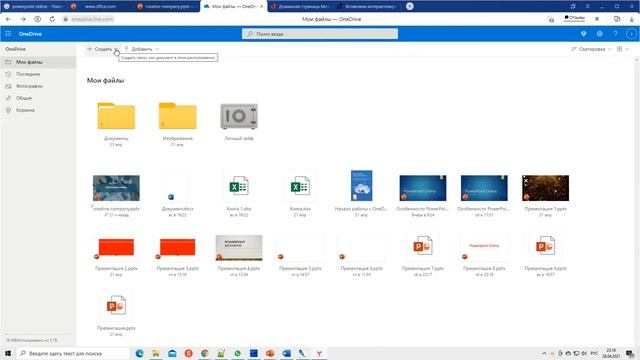The width and height of the screenshot is (640, 360).
Task: Click the storage usage link at sidebar bottom
Action: 31,340
